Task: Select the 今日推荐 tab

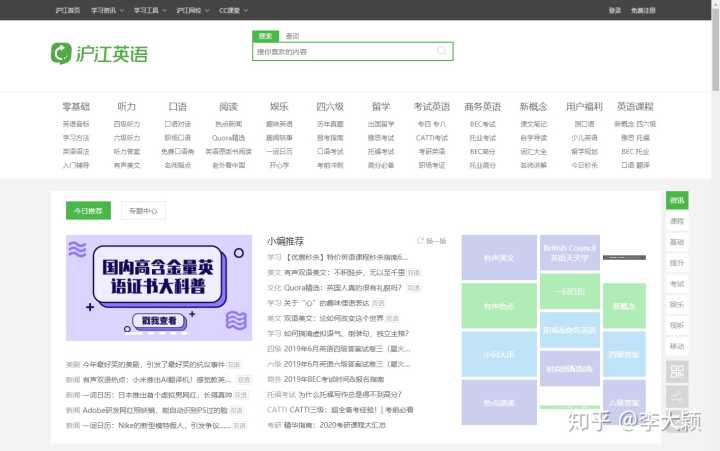Action: [88, 211]
